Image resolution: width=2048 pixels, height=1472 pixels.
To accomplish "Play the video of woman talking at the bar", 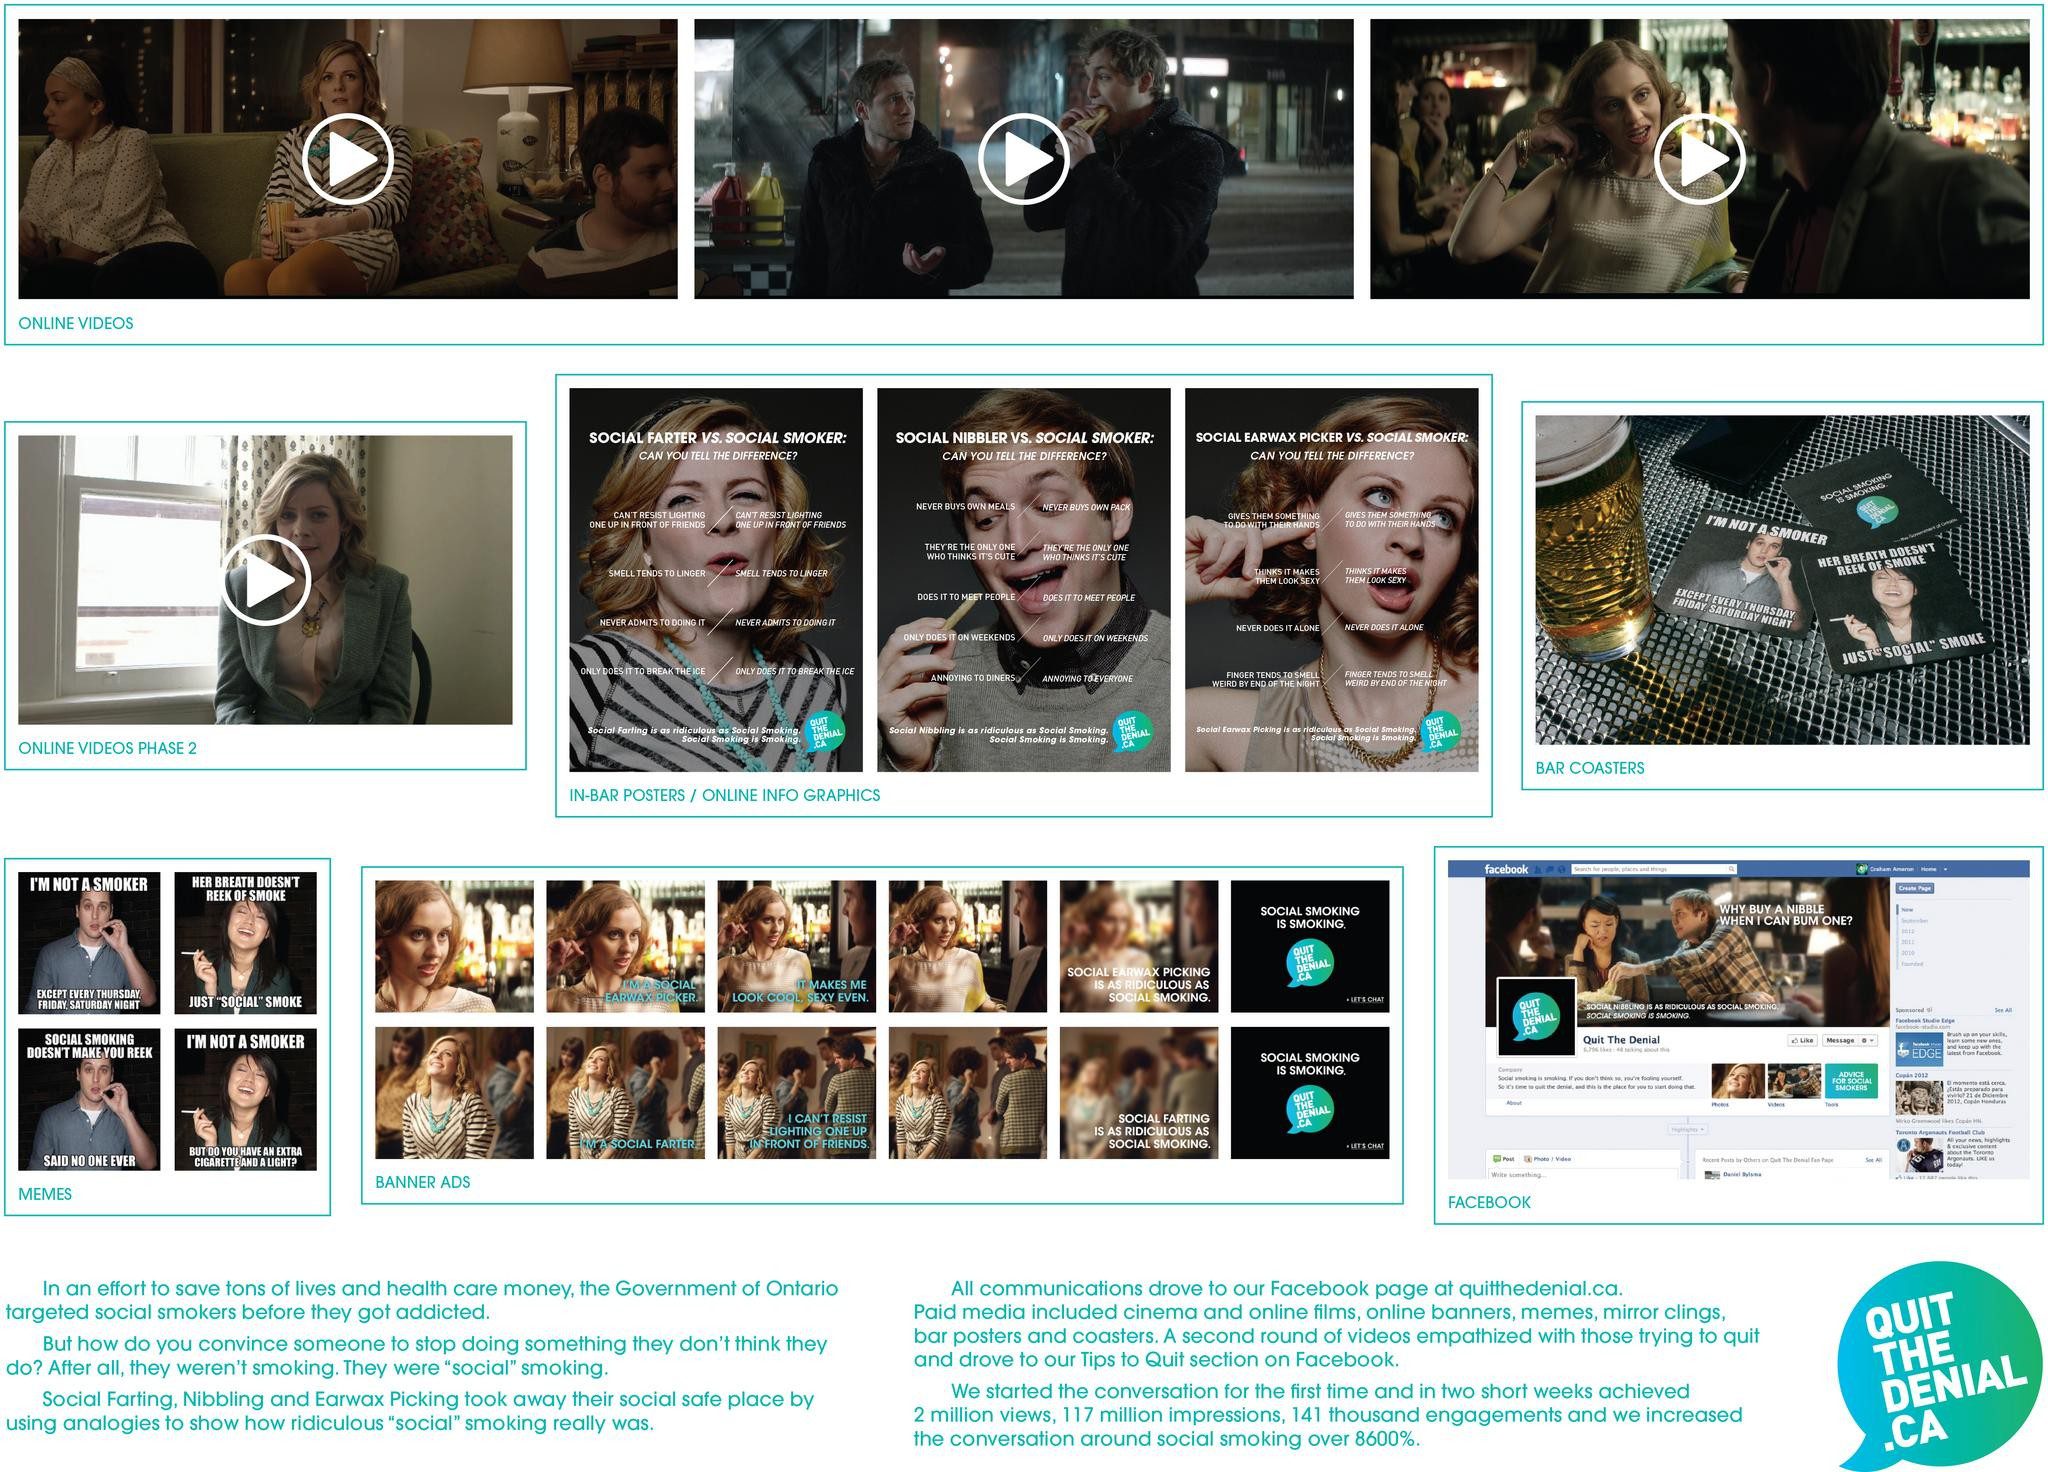I will pos(1699,159).
